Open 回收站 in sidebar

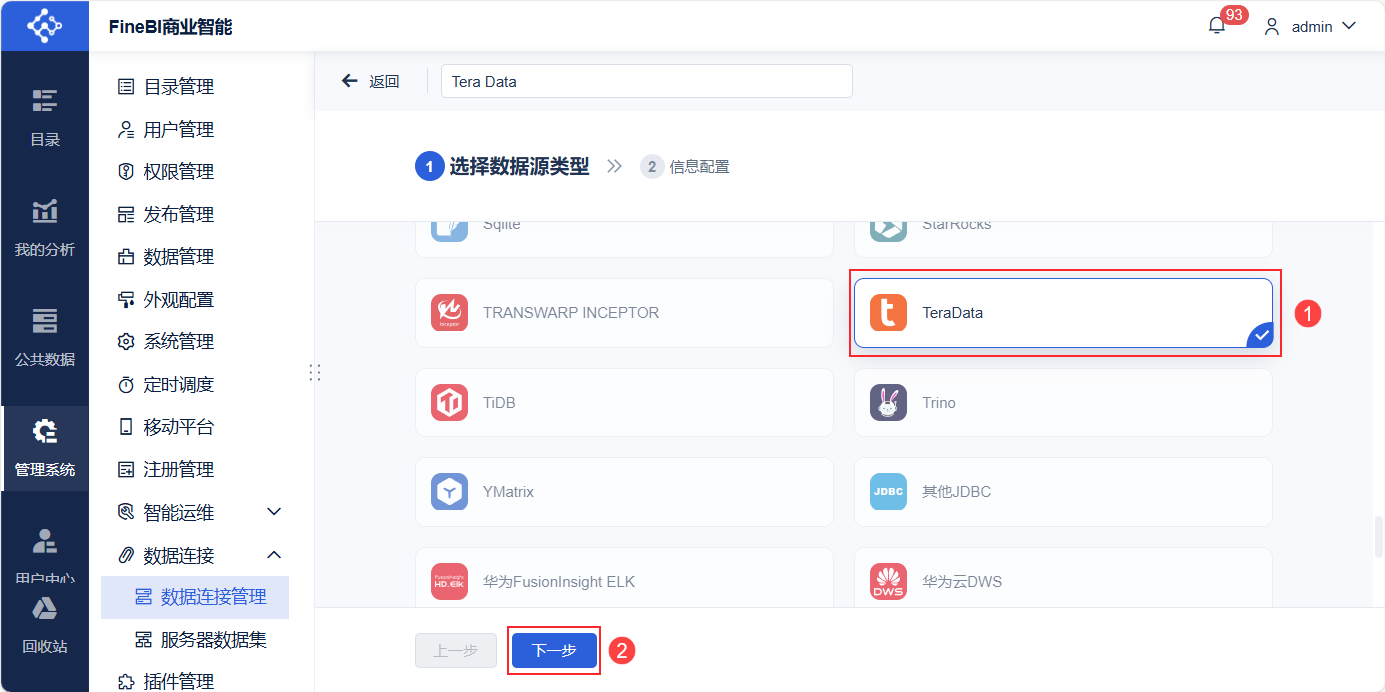pos(44,625)
